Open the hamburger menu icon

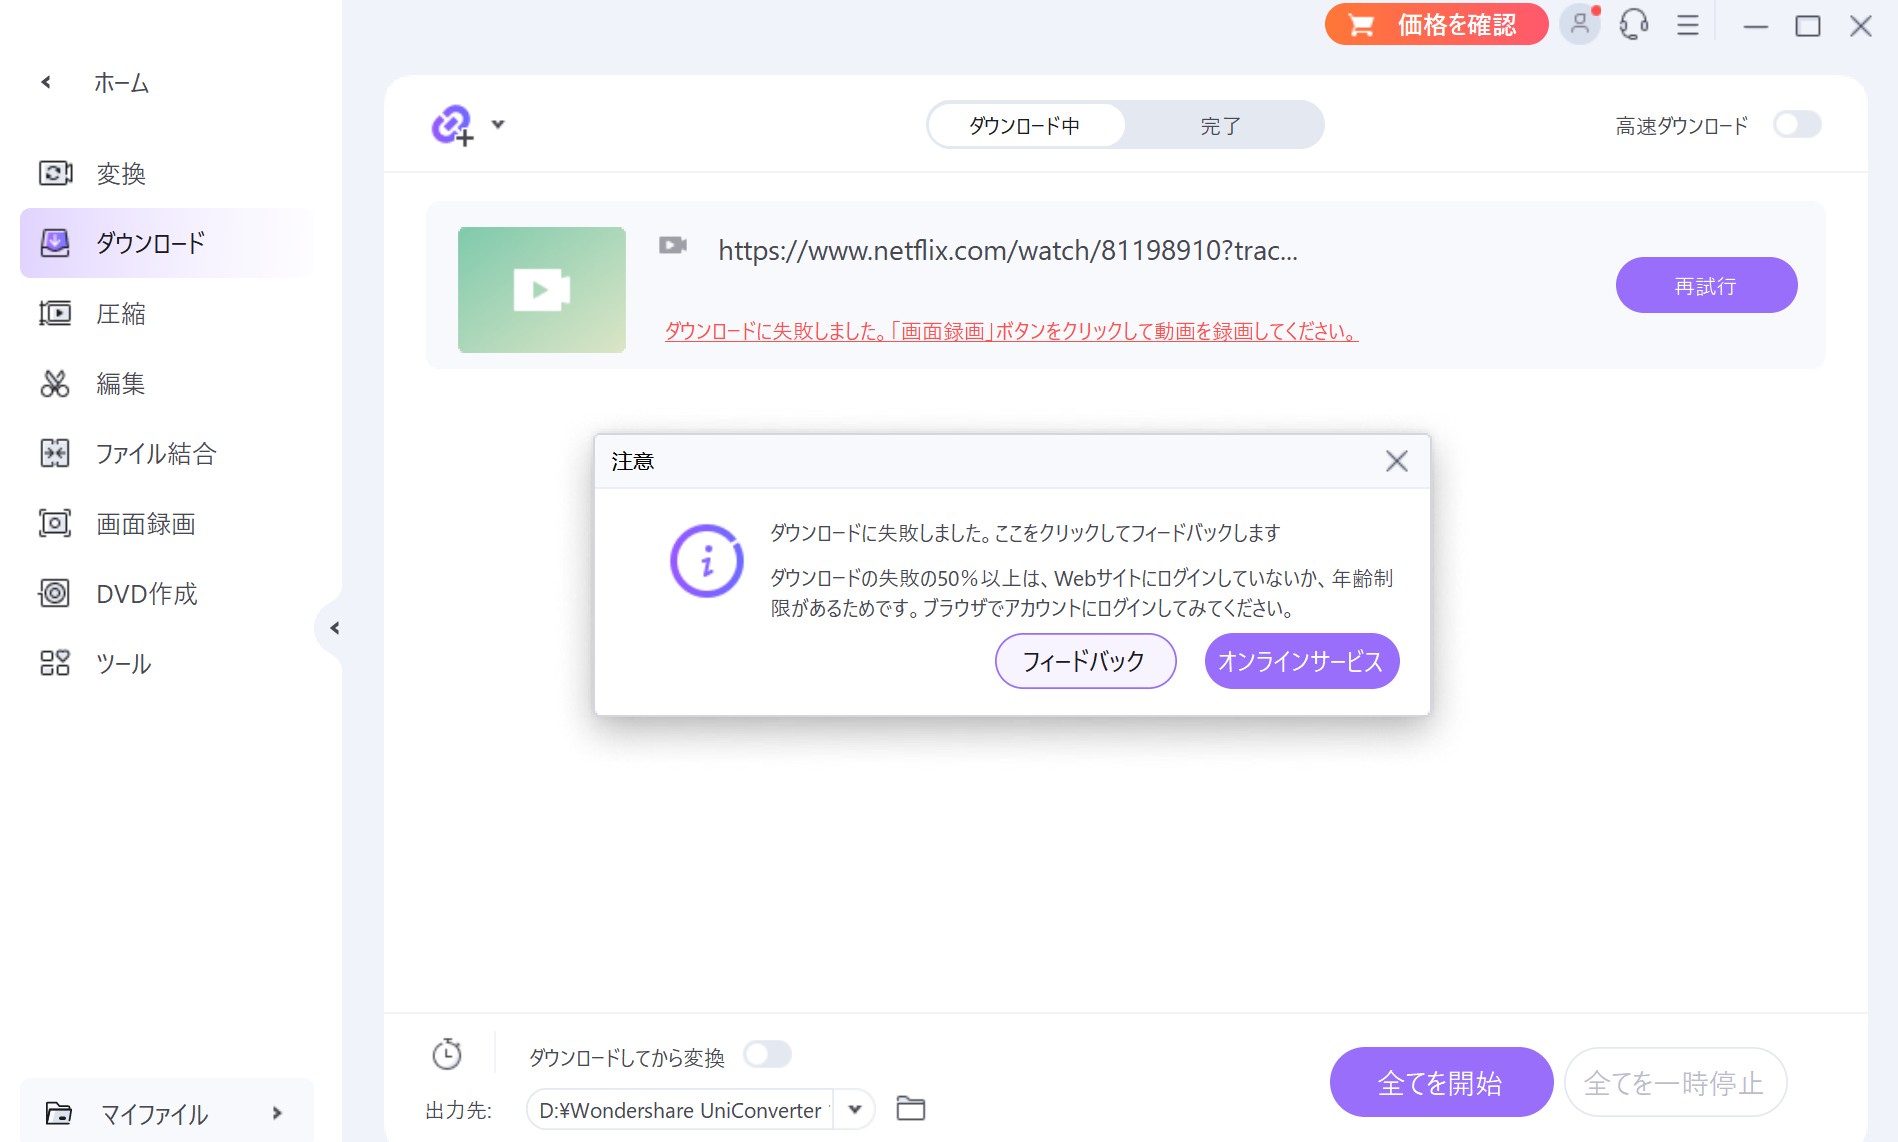(1688, 25)
